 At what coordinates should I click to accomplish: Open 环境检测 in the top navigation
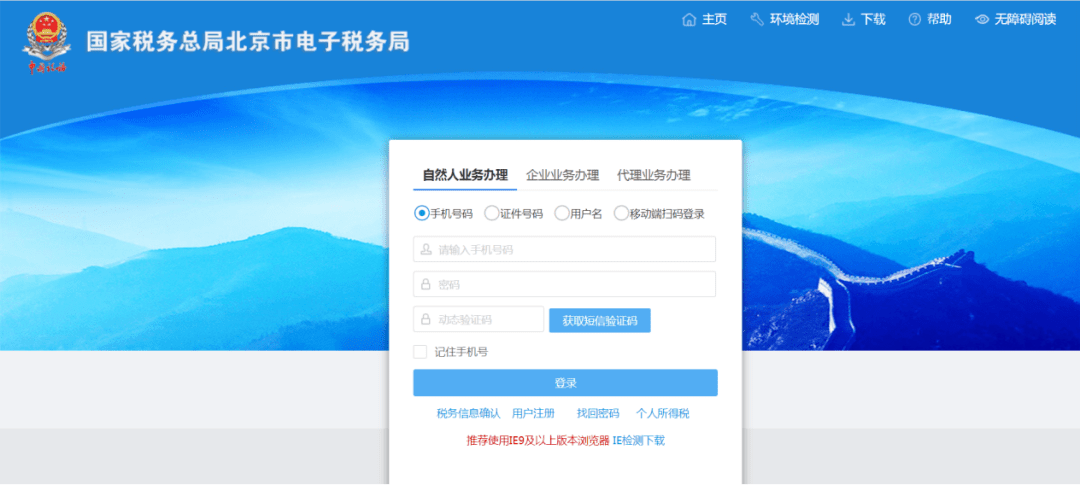(x=794, y=20)
